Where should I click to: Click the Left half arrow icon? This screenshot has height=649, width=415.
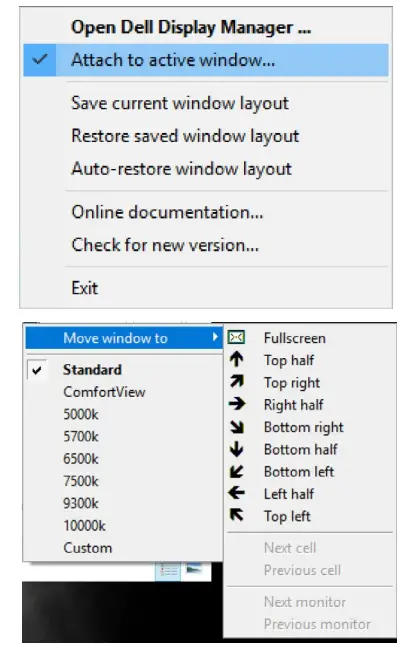(236, 493)
